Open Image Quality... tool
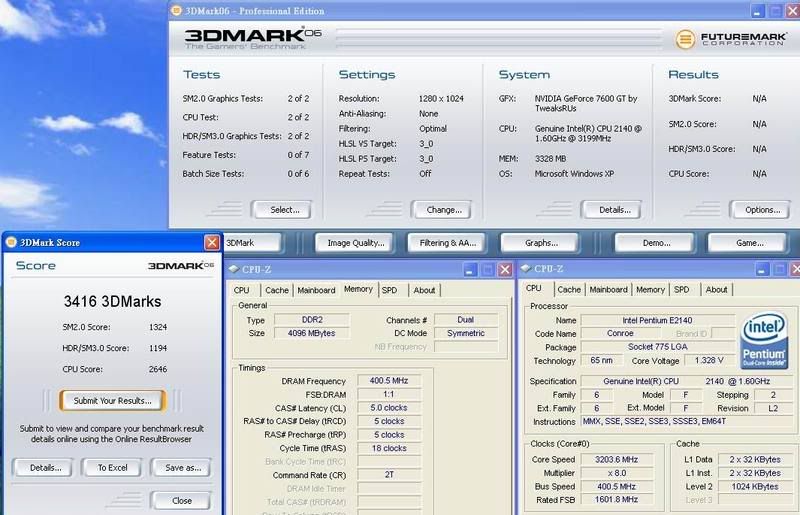Viewport: 800px width, 515px height. click(354, 243)
